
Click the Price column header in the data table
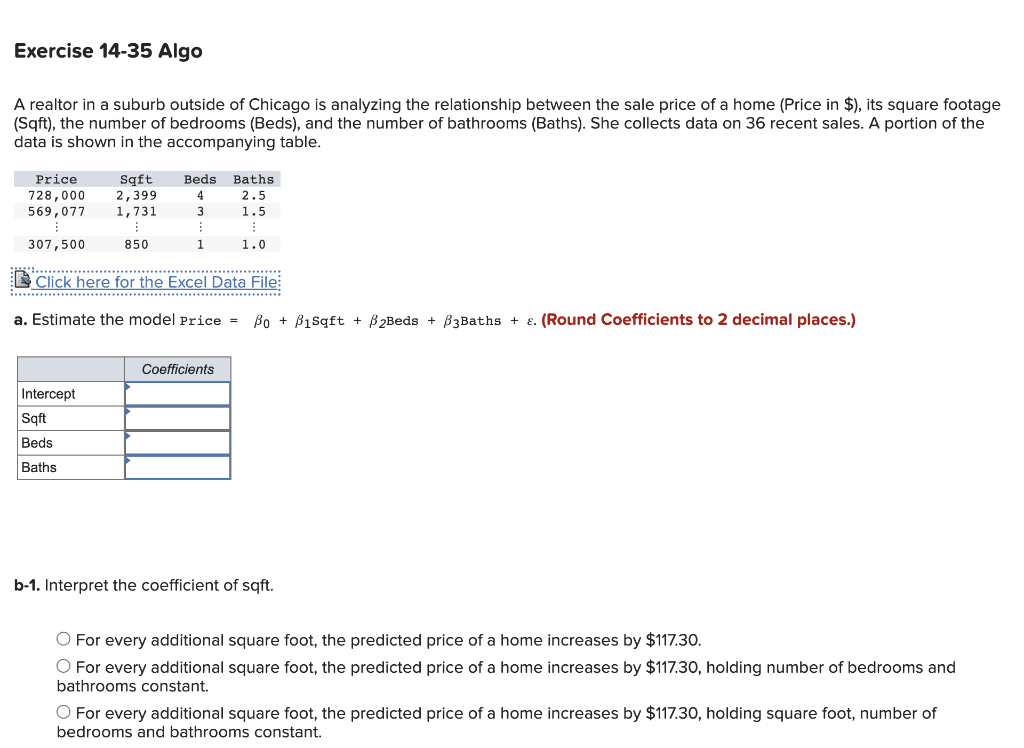coord(56,179)
